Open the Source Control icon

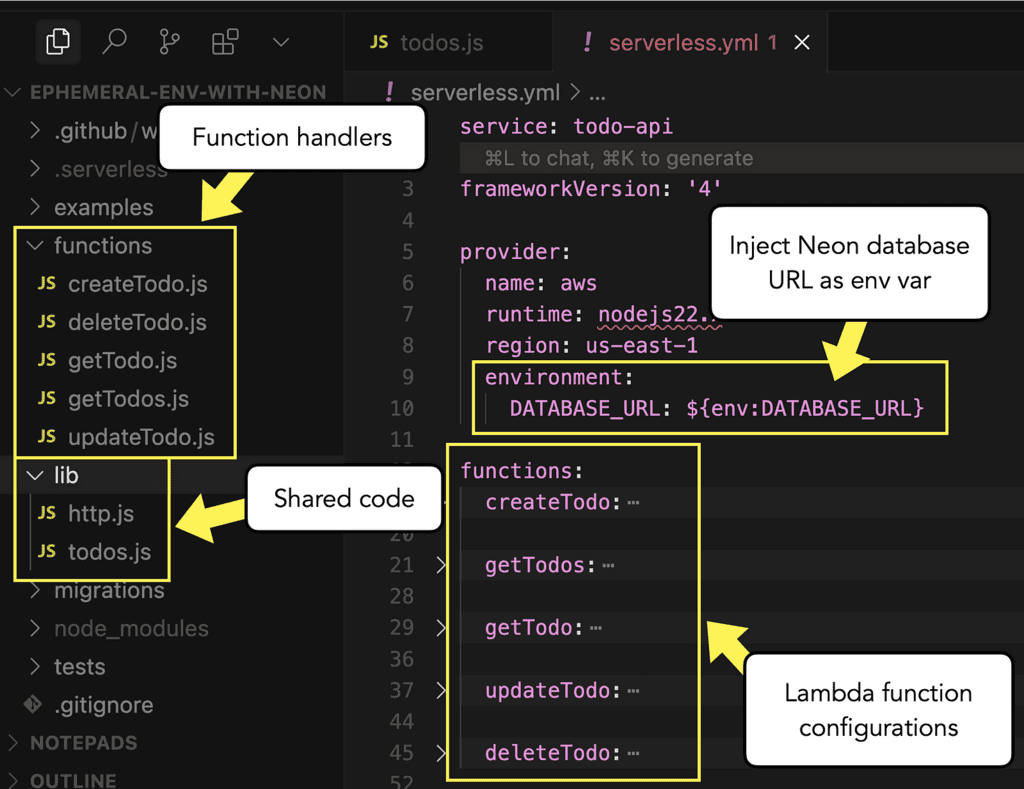(x=169, y=42)
